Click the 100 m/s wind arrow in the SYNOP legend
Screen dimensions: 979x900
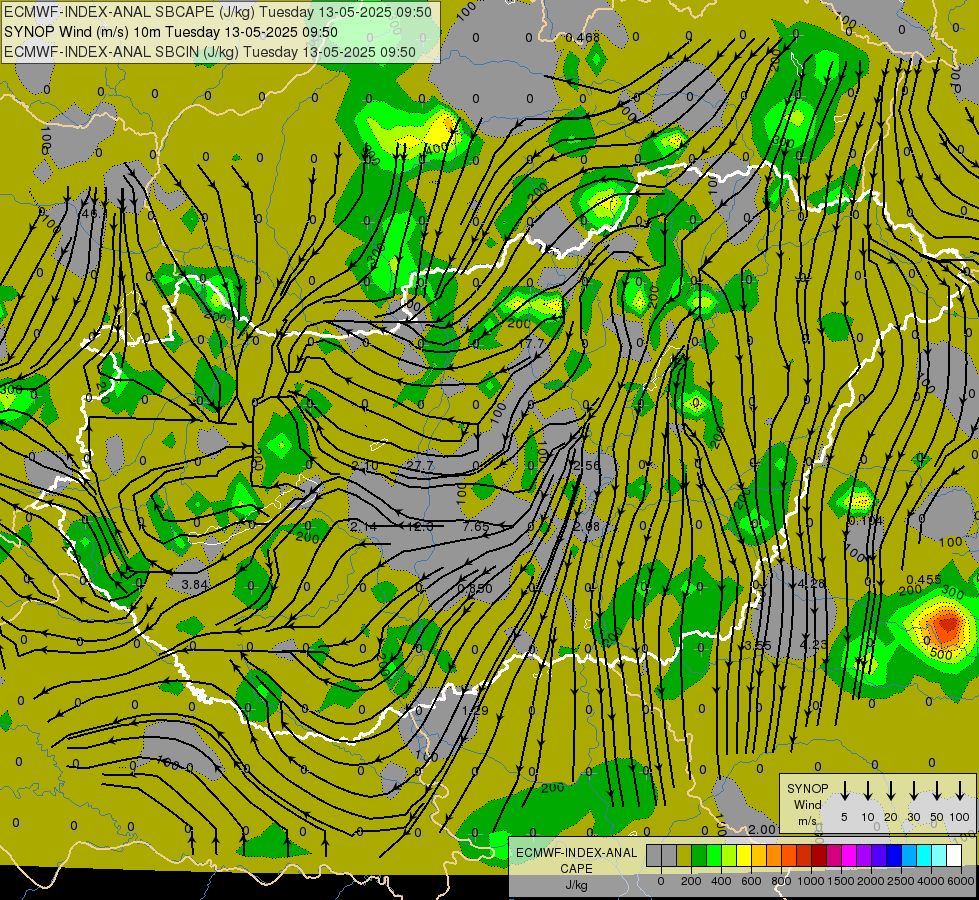(960, 791)
